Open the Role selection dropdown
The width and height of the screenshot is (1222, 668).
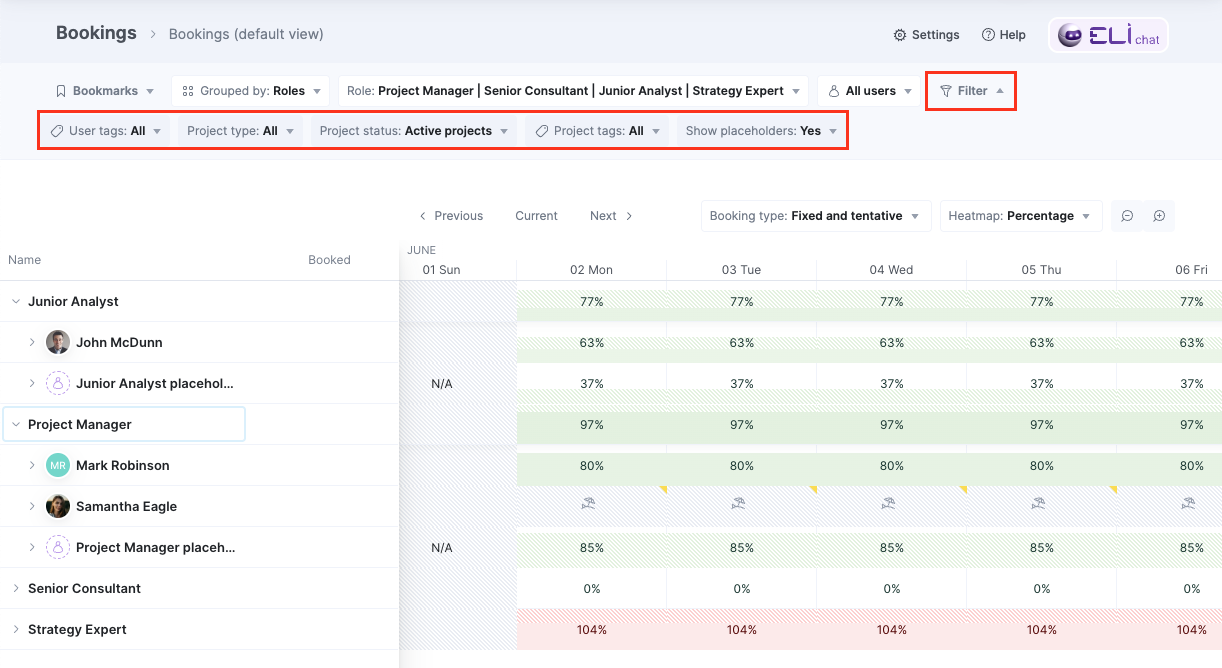pyautogui.click(x=573, y=91)
